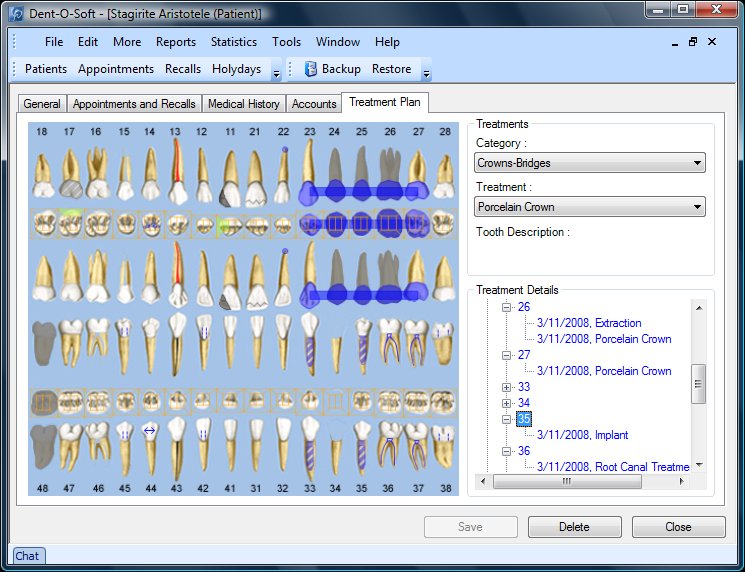Select lower tooth 34 root remnant
The height and width of the screenshot is (572, 745).
(x=336, y=354)
